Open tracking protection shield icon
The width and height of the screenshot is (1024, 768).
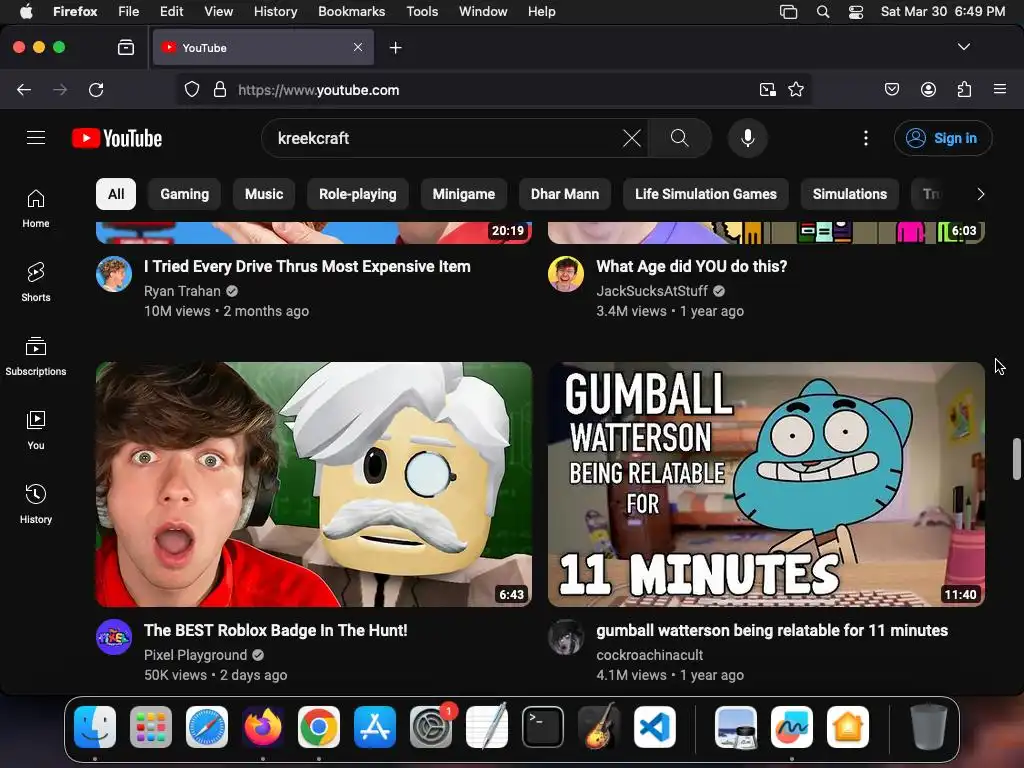pos(192,89)
